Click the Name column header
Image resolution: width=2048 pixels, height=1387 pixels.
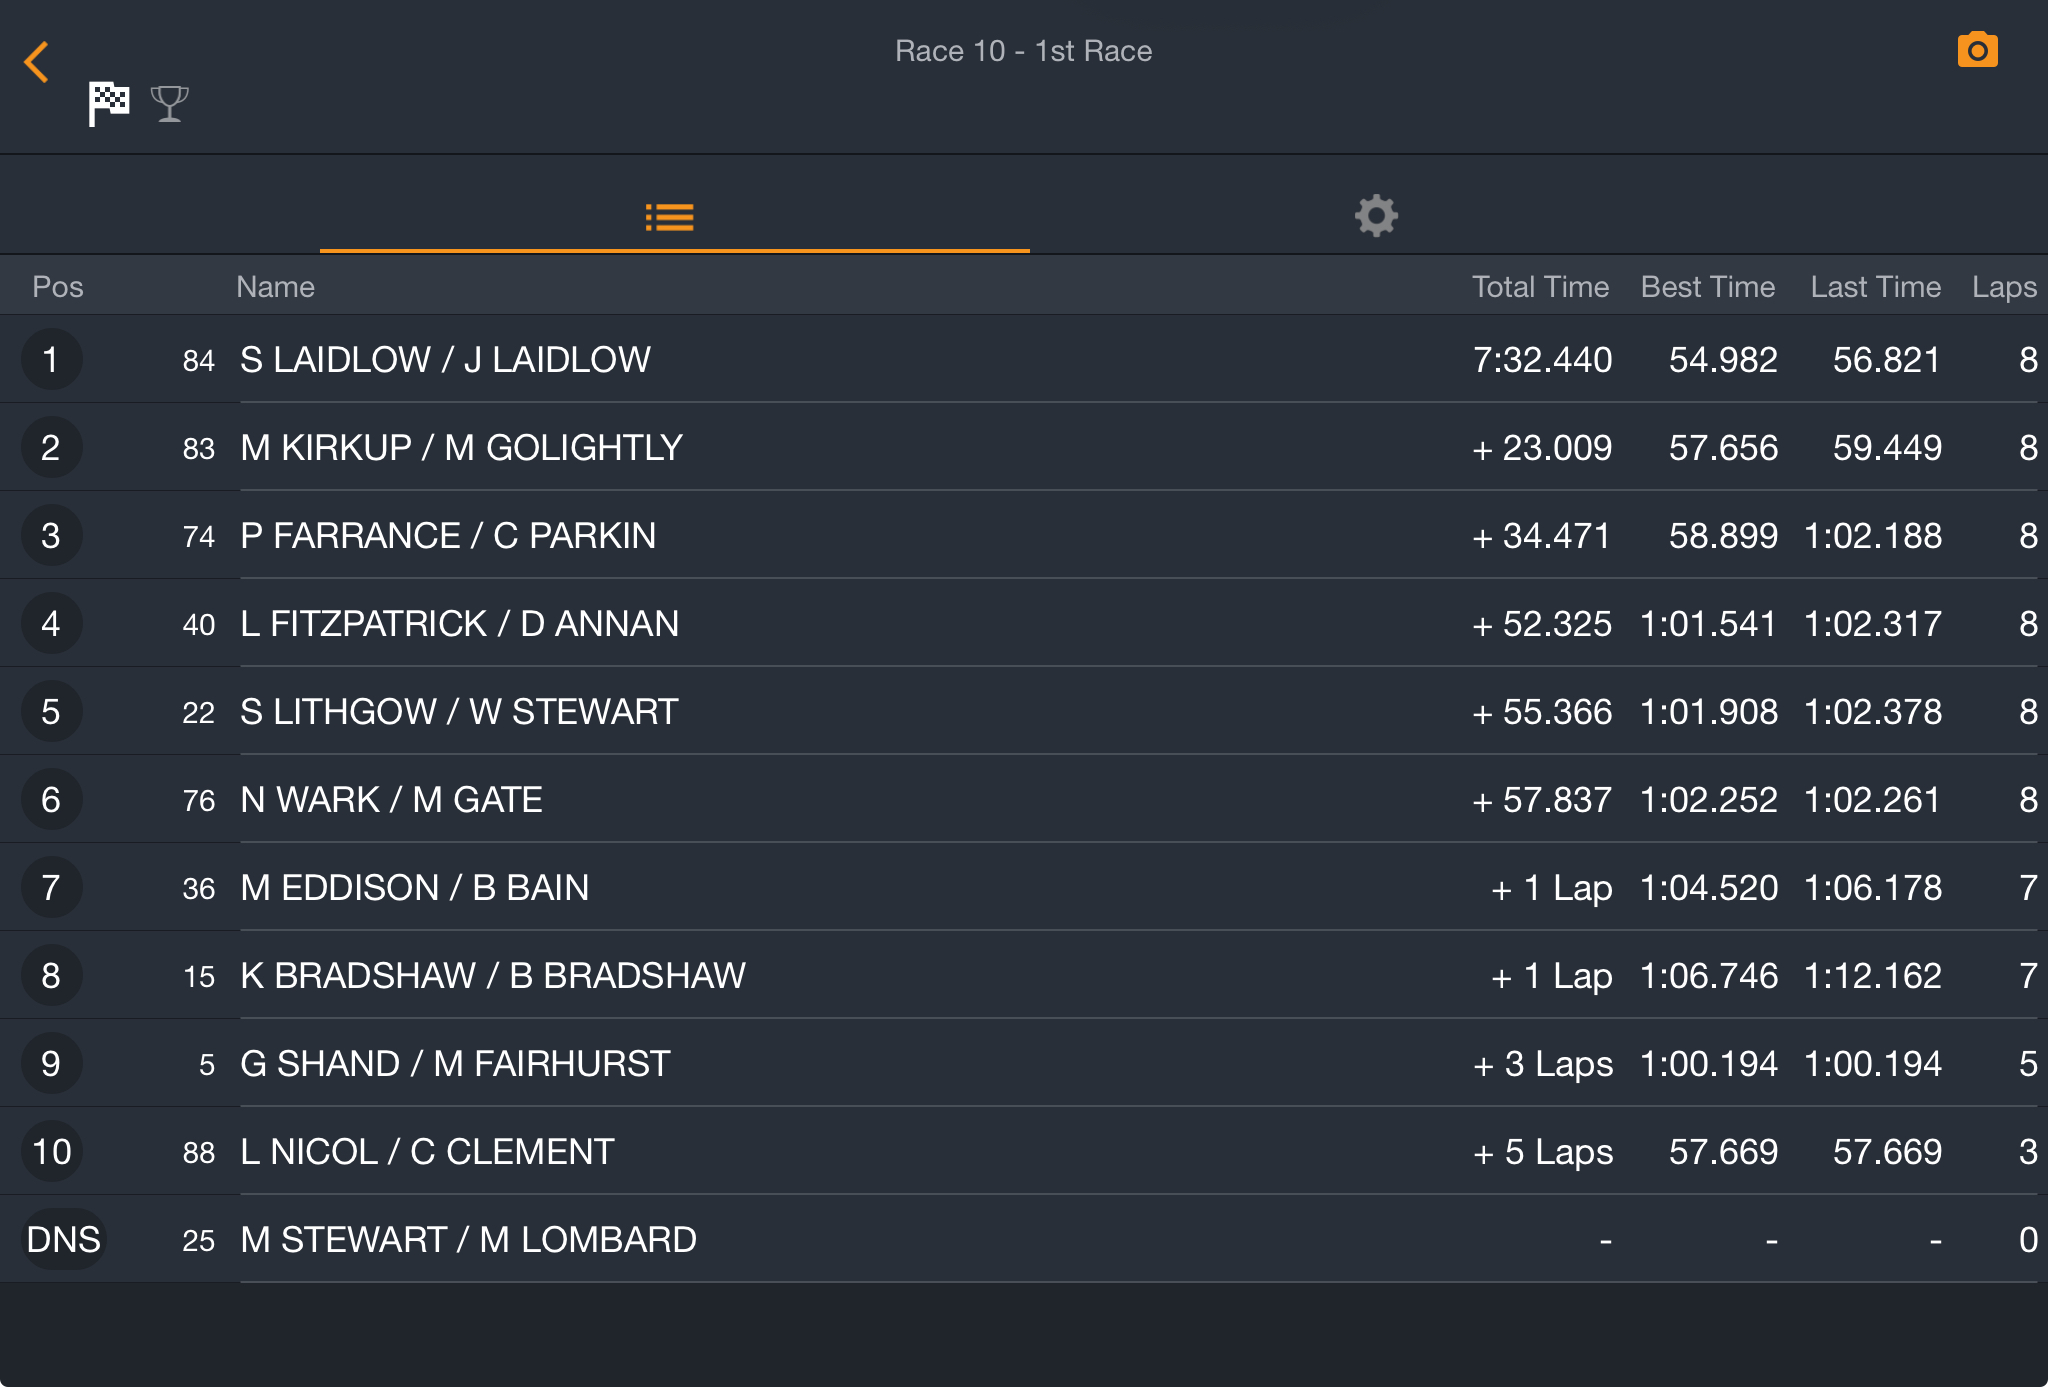click(275, 287)
